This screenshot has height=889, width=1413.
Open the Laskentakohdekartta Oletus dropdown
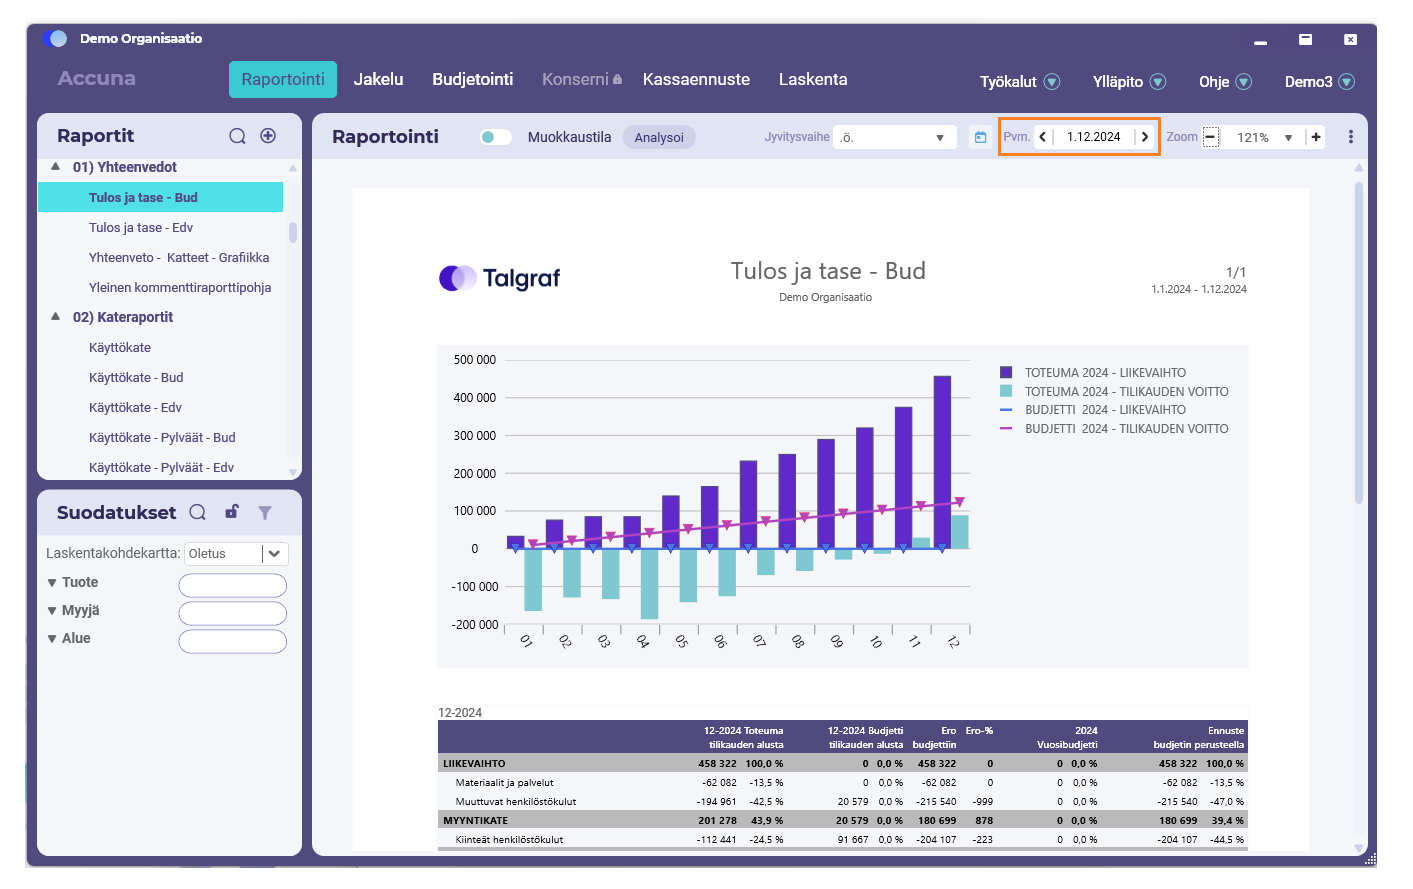(237, 553)
